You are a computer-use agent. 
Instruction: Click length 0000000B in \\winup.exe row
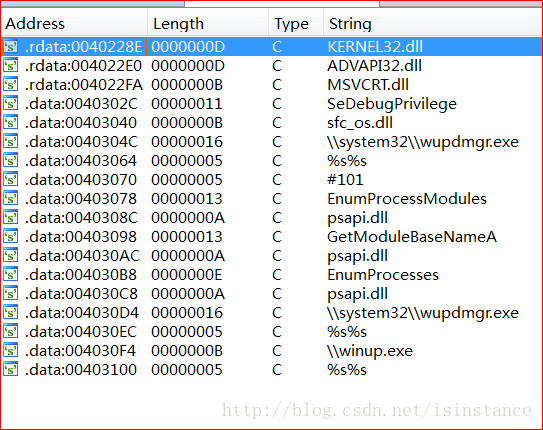coord(187,351)
